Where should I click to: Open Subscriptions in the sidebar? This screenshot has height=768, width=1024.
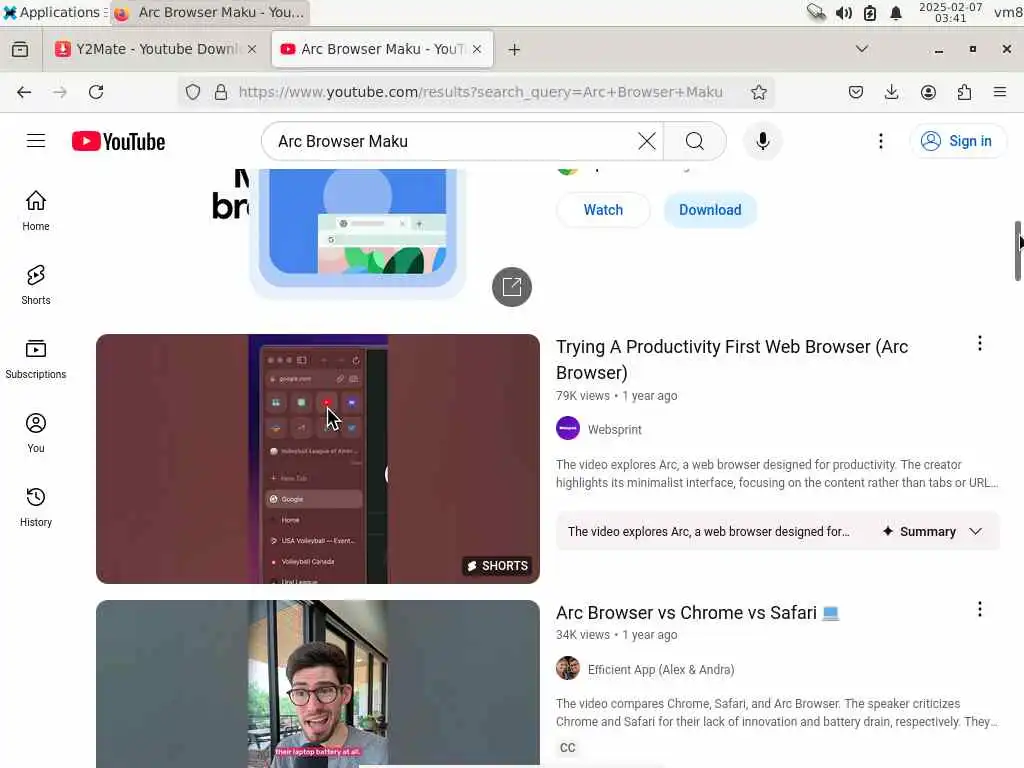click(x=36, y=359)
